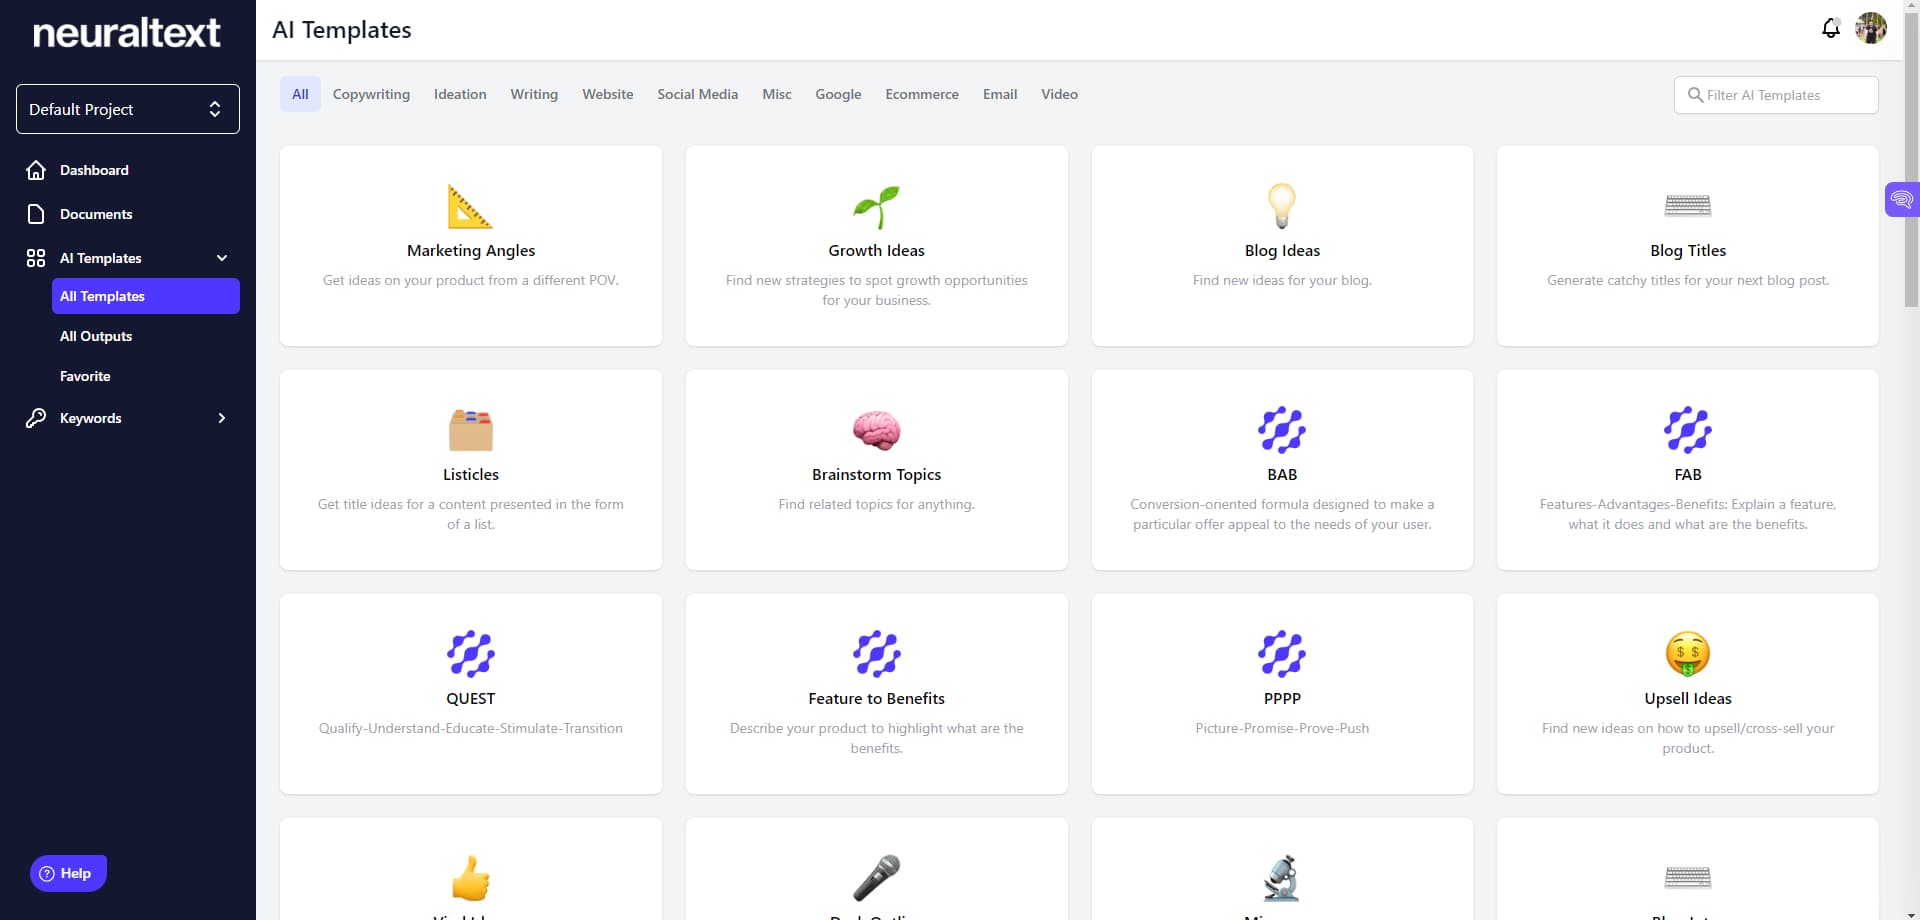Open your profile avatar menu

click(x=1871, y=29)
